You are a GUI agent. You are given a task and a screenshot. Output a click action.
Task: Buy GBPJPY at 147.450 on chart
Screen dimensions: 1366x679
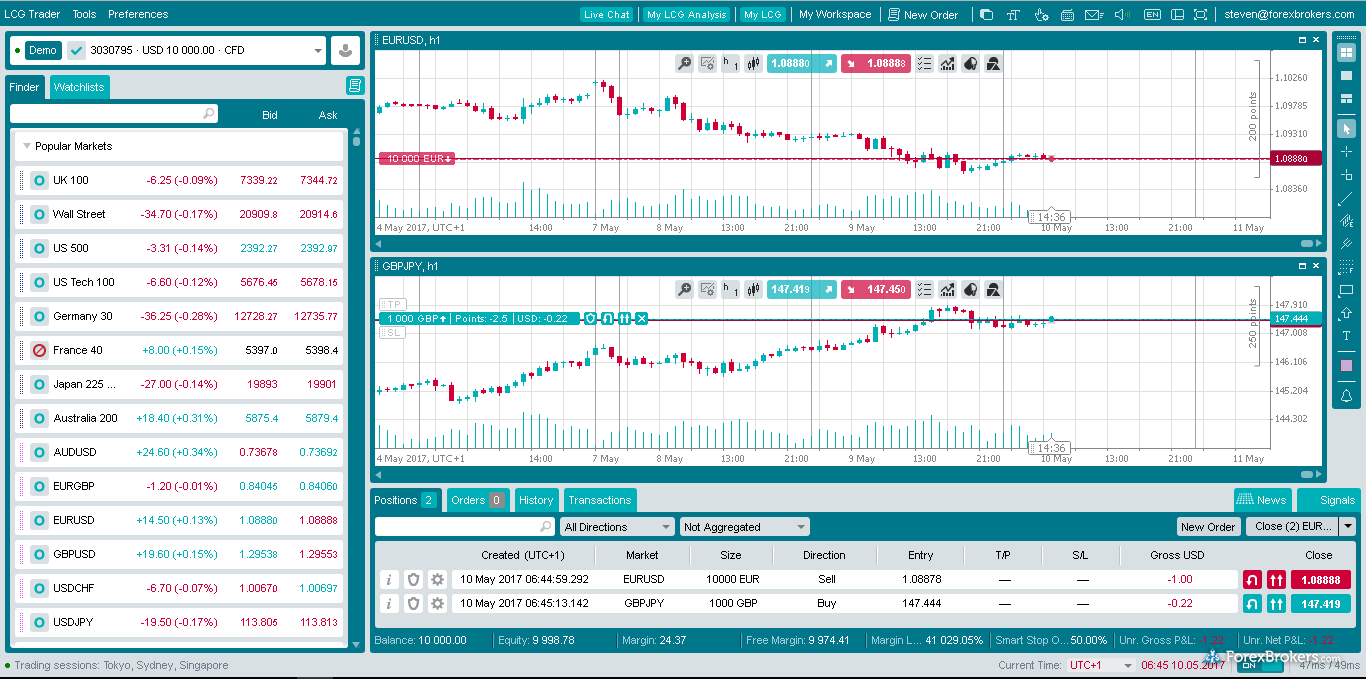coord(875,289)
